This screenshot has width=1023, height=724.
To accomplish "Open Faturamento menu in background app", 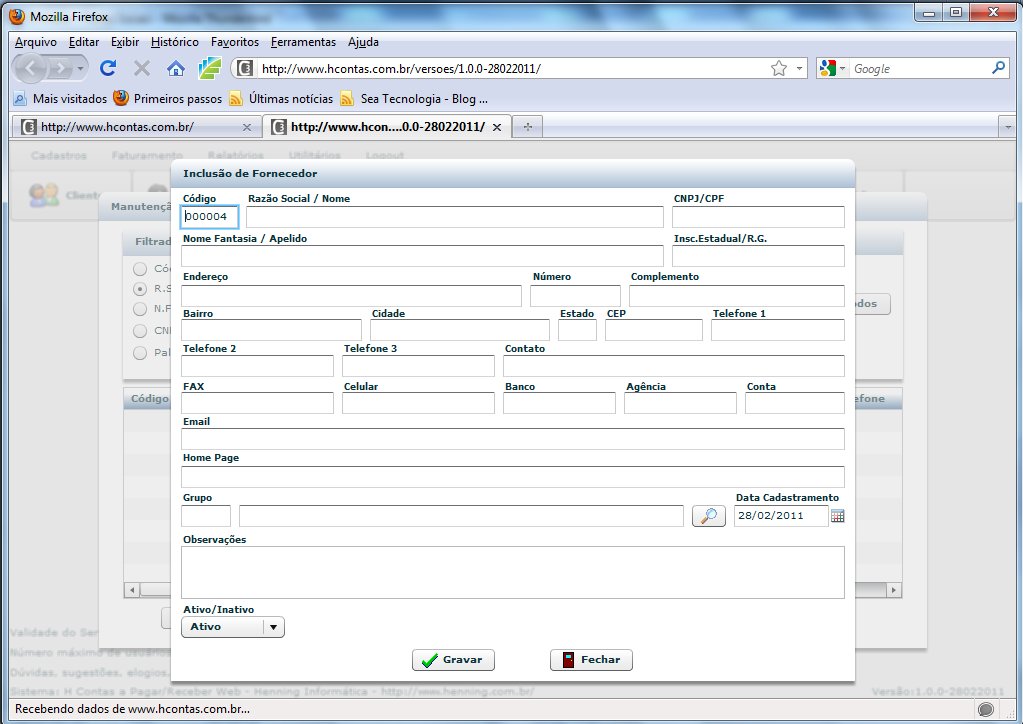I will pos(147,155).
